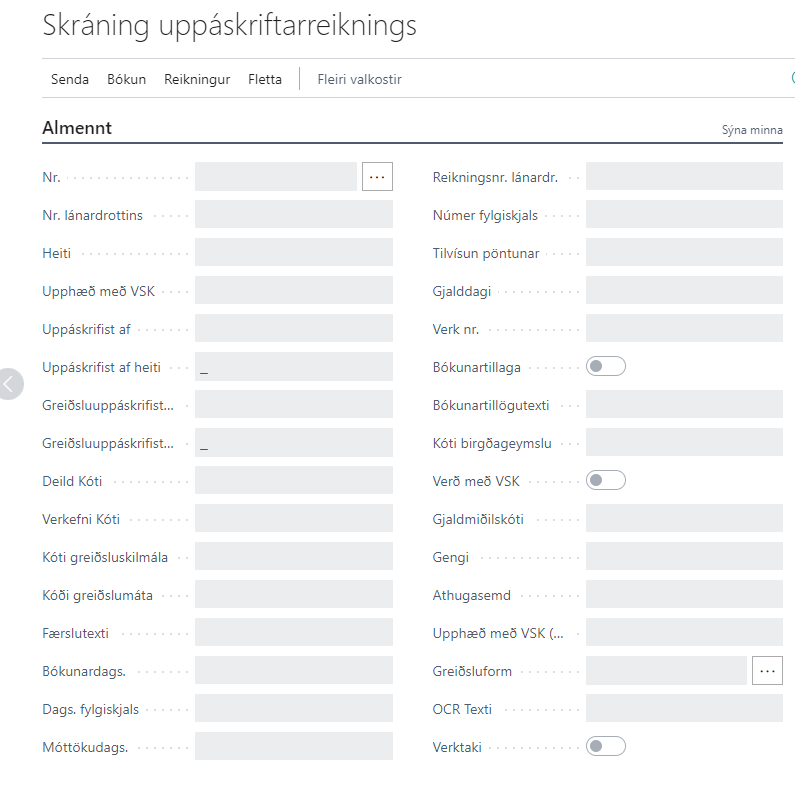This screenshot has height=795, width=795.
Task: Click the Fletta action
Action: click(x=265, y=79)
